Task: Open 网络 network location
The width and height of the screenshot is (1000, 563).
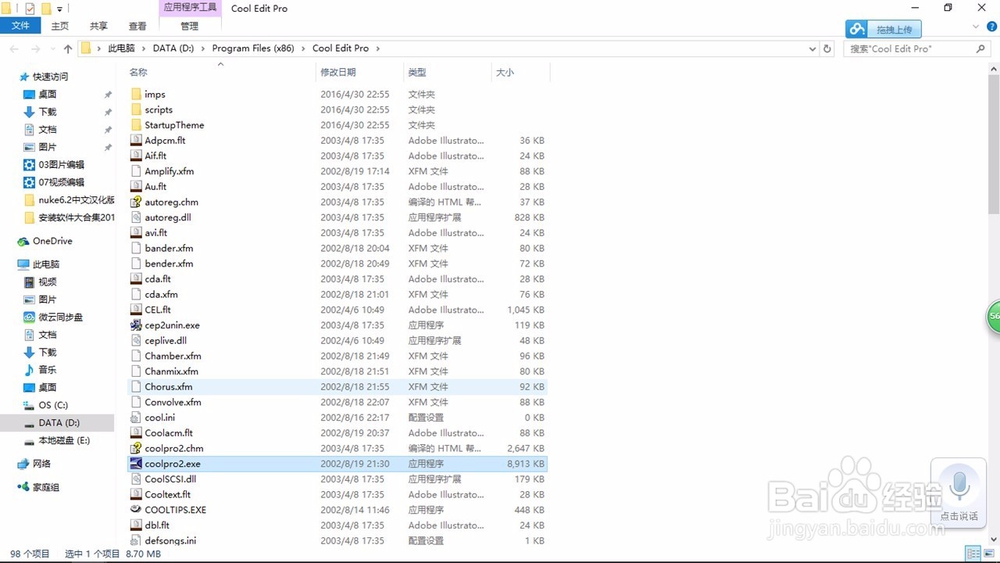Action: tap(41, 464)
